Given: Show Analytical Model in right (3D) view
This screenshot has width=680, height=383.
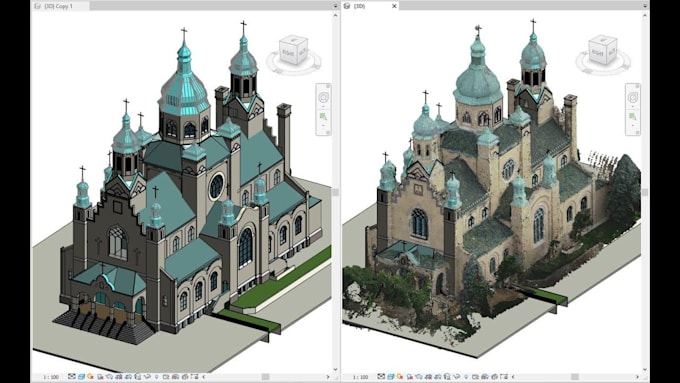Looking at the screenshot, I should coord(485,377).
